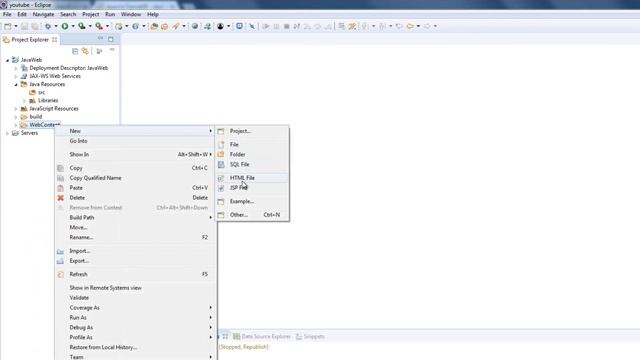Open the Run button dropdown arrow

point(73,26)
